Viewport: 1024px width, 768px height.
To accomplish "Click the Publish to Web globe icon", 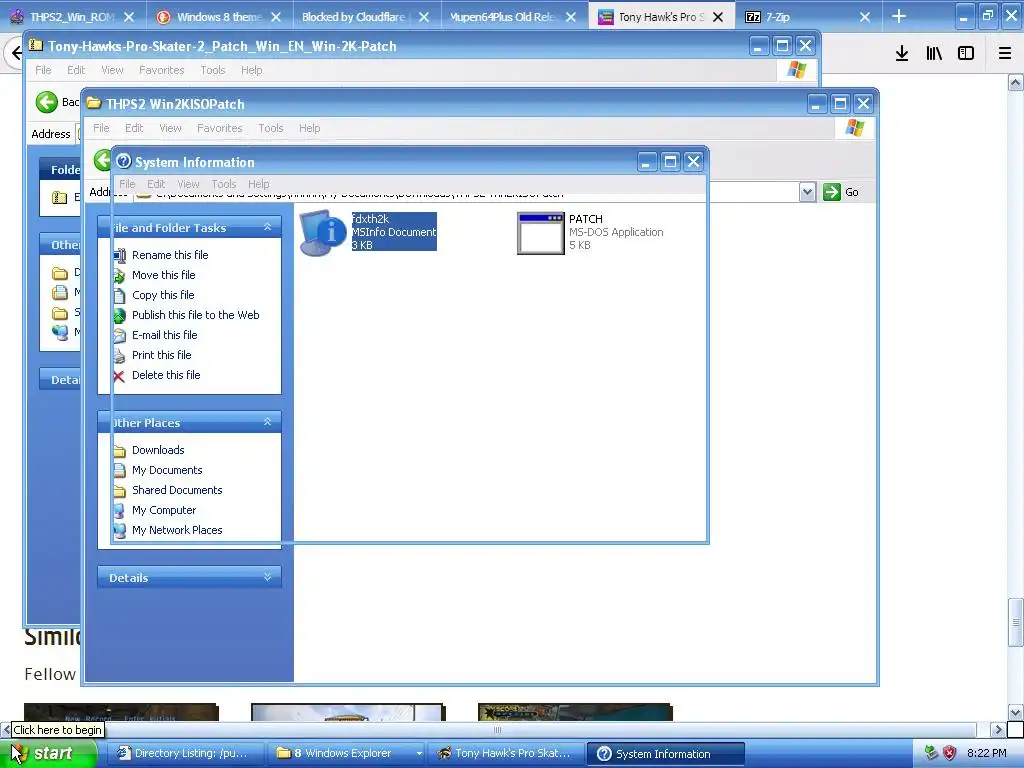I will pyautogui.click(x=119, y=316).
